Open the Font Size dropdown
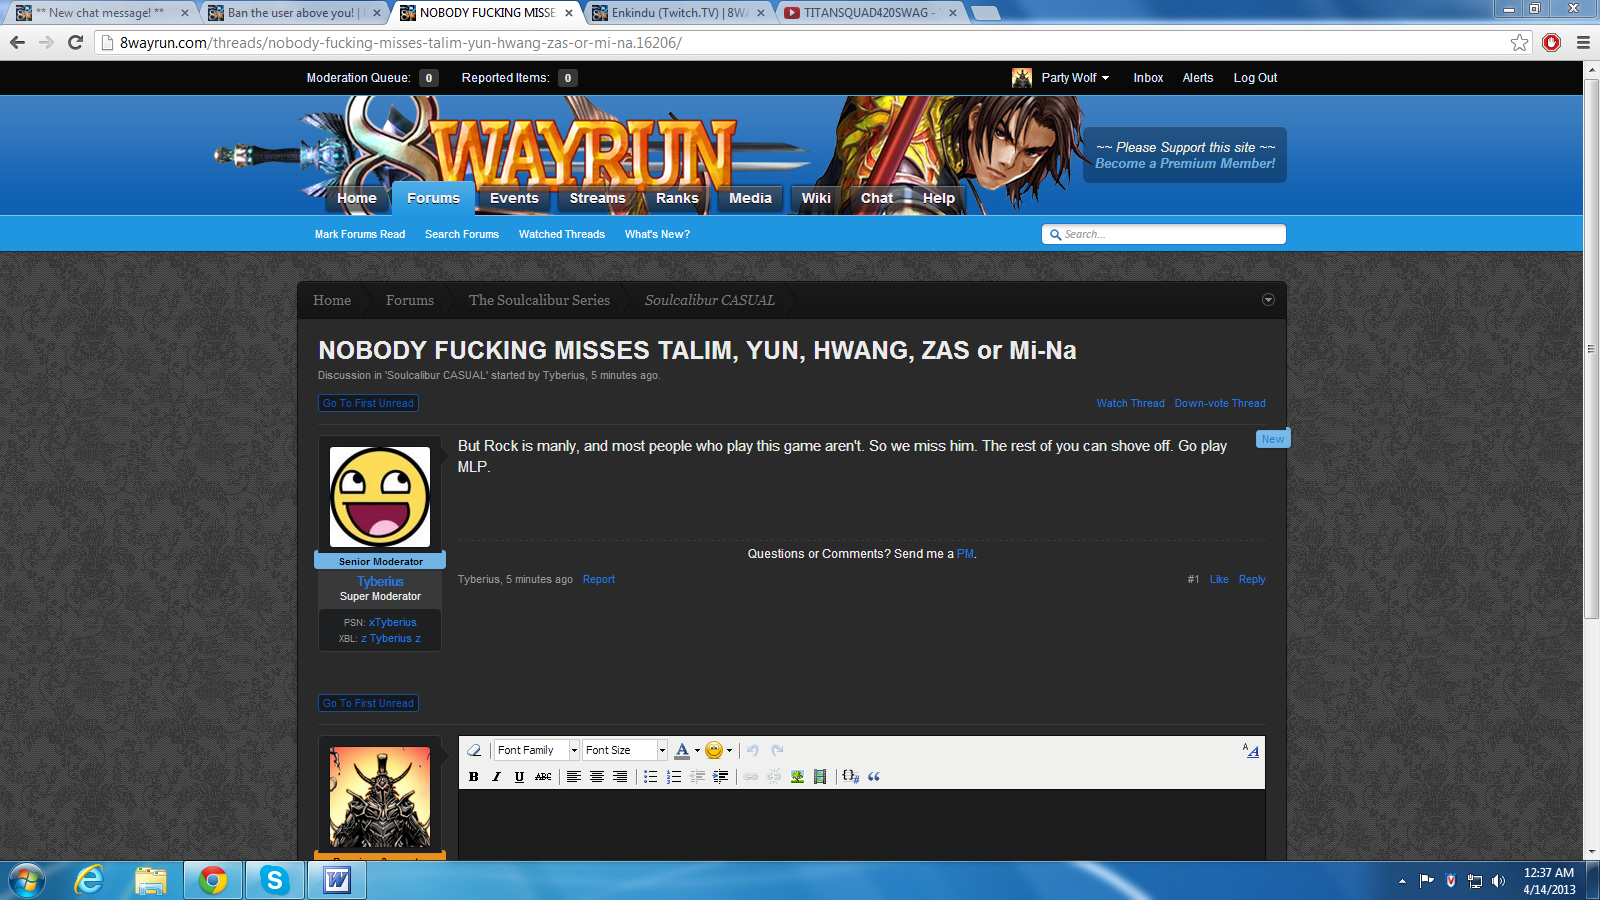 pos(625,750)
